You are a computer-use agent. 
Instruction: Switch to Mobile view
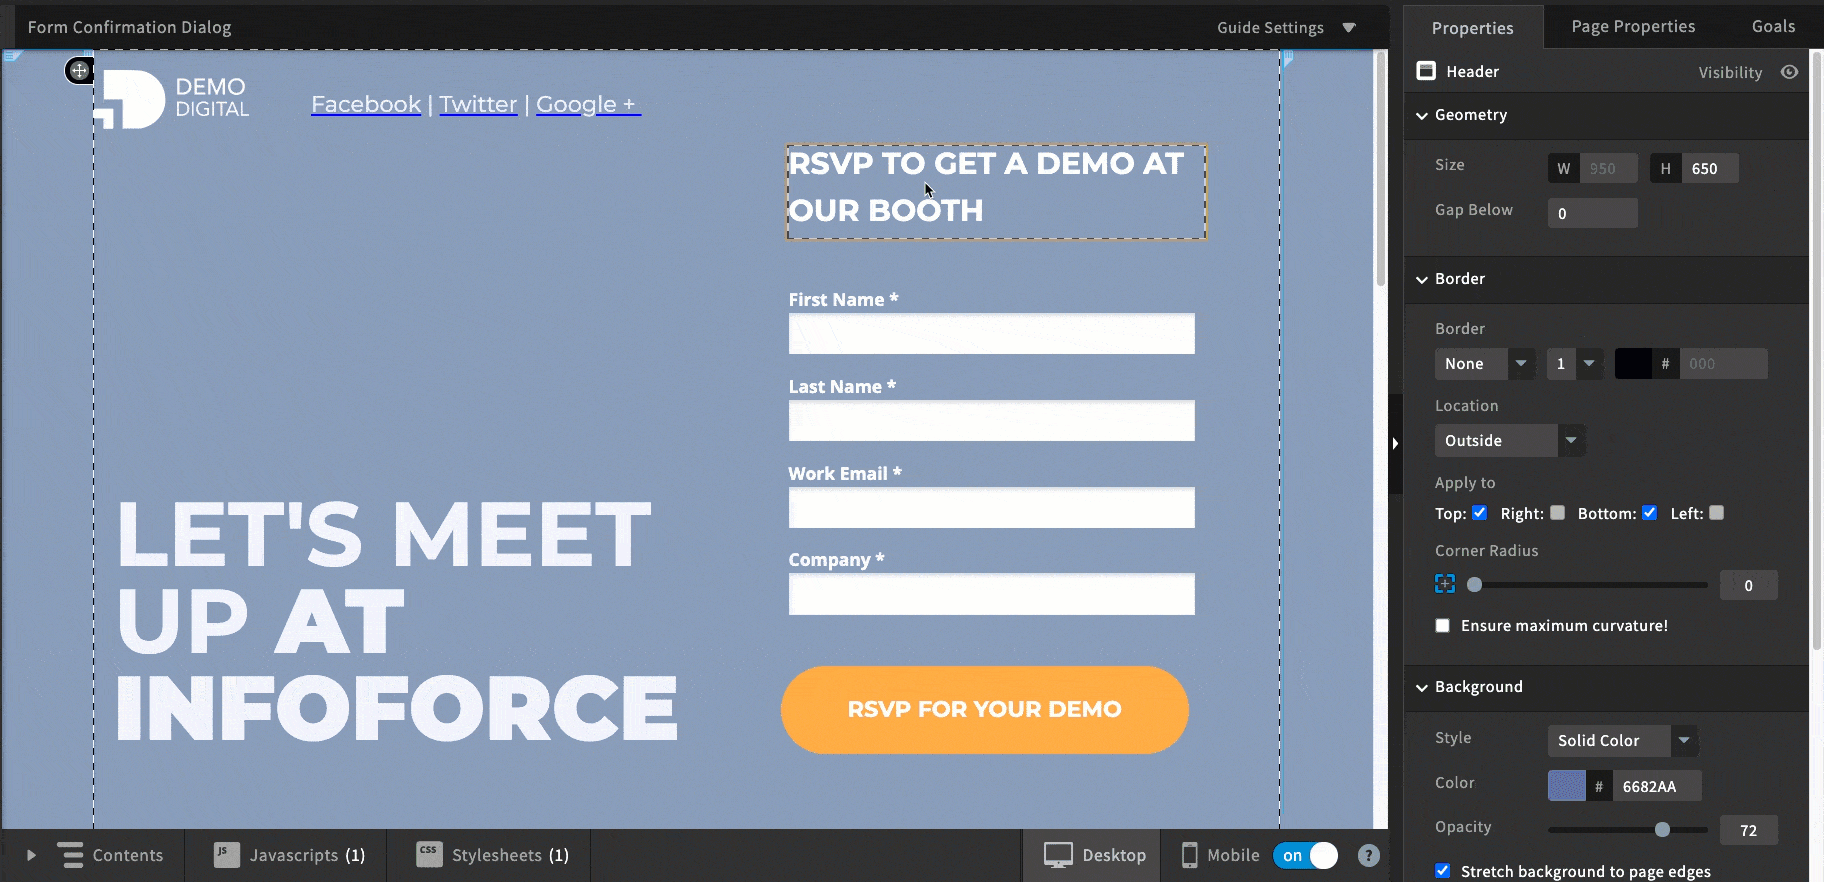[1220, 855]
